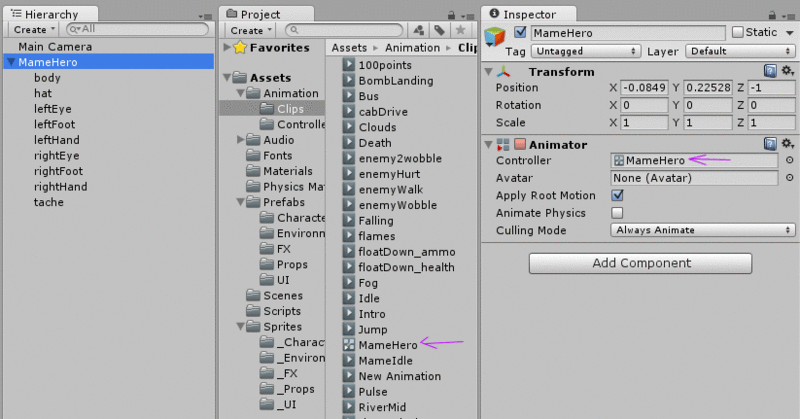Screen dimensions: 800x419
Task: Click the Project panel lock icon
Action: [x=451, y=15]
